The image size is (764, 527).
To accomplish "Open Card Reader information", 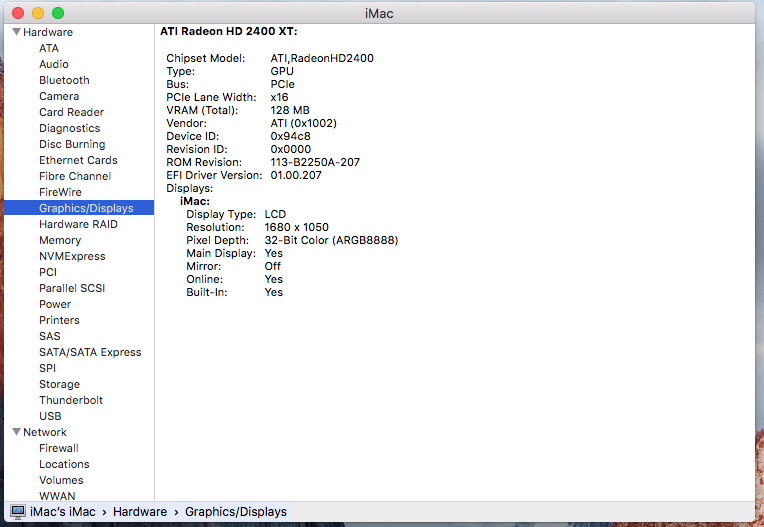I will point(72,112).
